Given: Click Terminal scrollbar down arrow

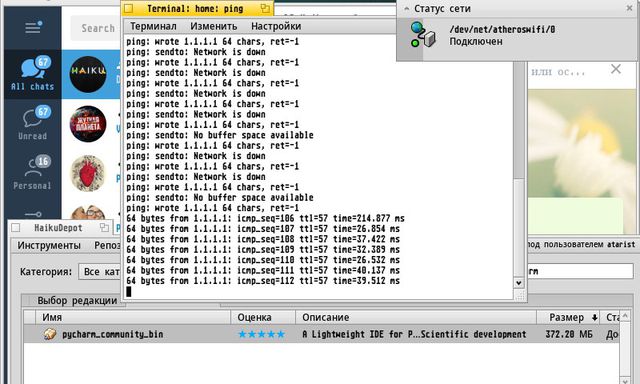Looking at the screenshot, I should point(519,282).
